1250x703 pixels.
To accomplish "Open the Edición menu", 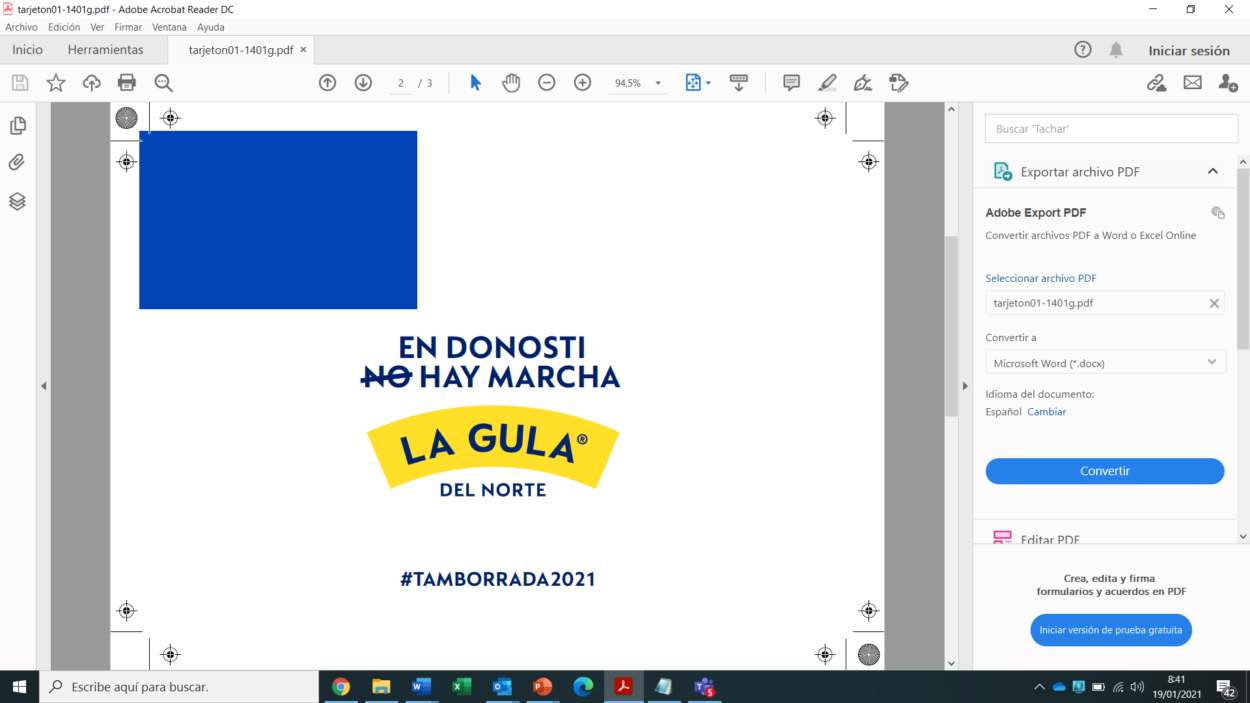I will pyautogui.click(x=64, y=27).
